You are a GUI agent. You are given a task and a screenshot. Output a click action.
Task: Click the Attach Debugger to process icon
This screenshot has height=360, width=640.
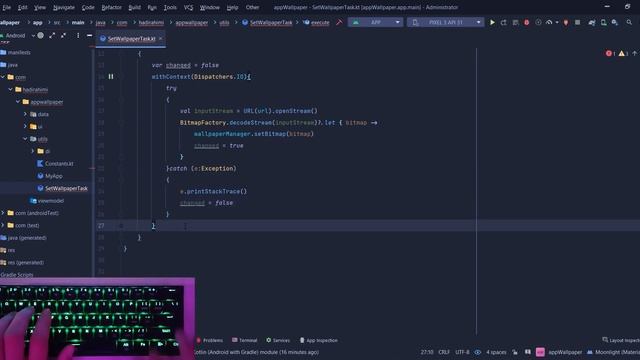click(566, 22)
